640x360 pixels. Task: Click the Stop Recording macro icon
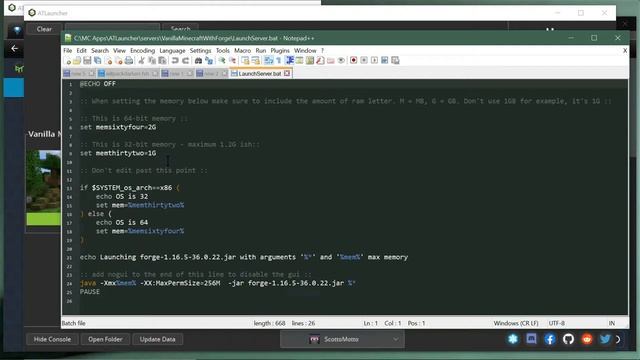364,60
